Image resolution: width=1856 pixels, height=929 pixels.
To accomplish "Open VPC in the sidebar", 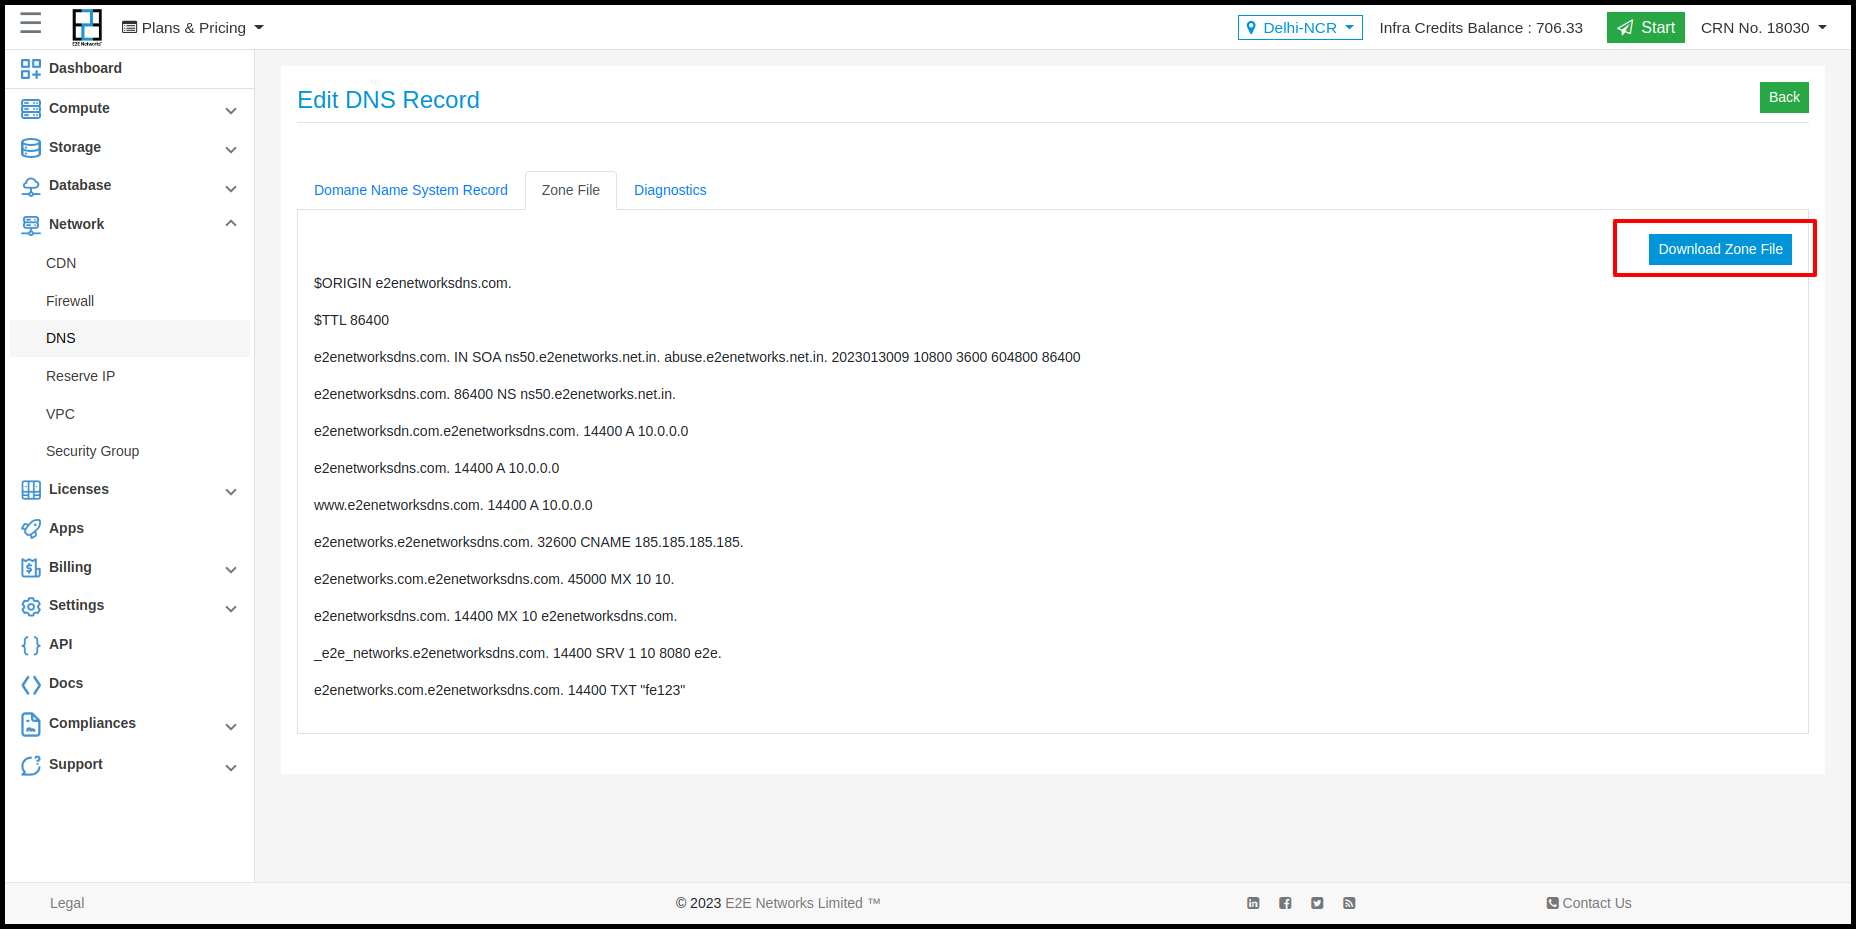I will [60, 414].
